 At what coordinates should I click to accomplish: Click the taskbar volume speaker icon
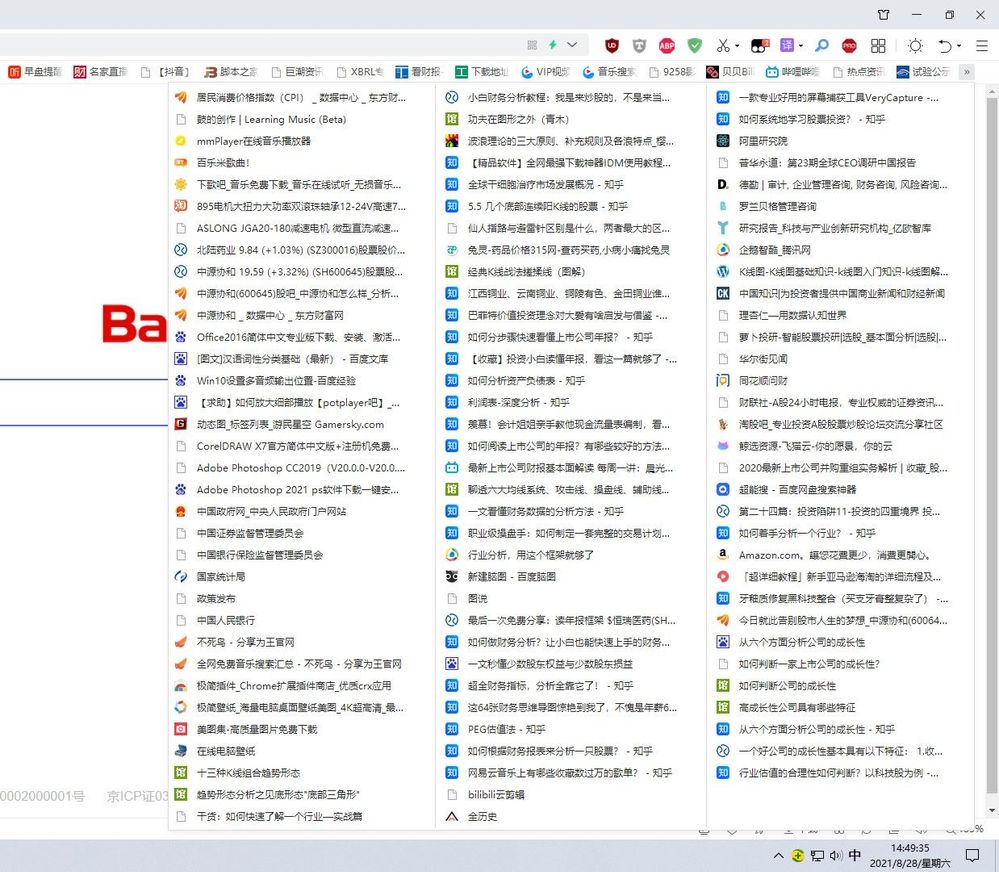click(x=836, y=855)
